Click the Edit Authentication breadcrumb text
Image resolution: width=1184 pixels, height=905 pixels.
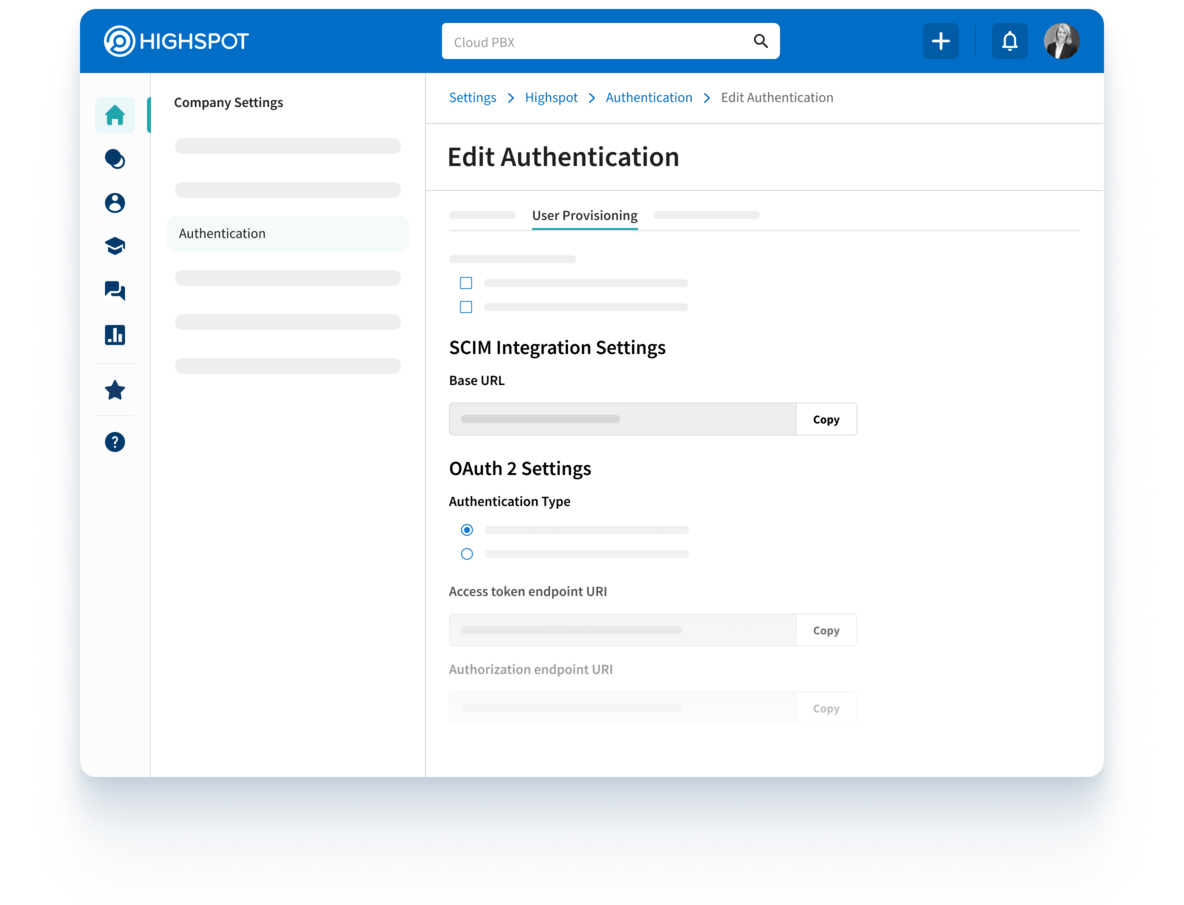click(x=777, y=97)
